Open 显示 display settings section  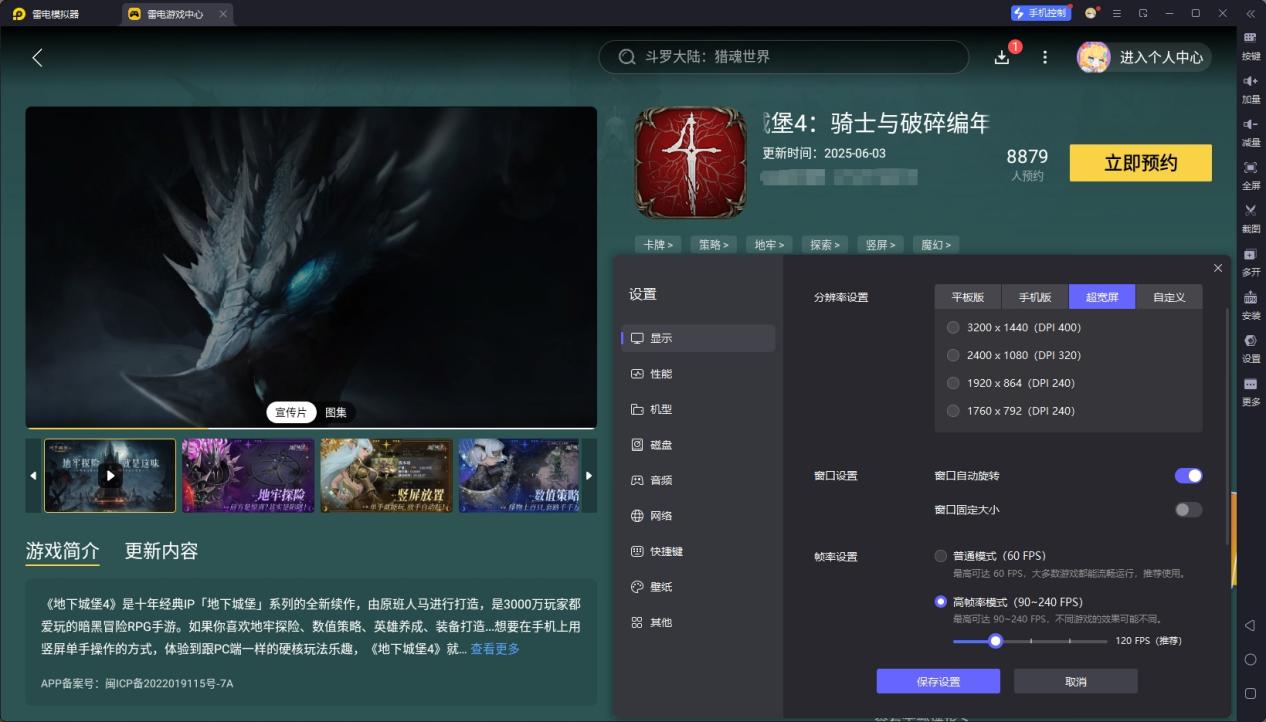tap(698, 338)
